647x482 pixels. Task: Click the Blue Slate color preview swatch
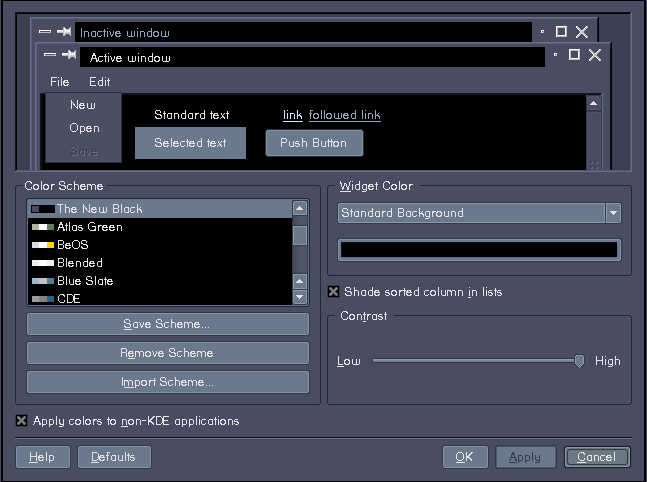click(43, 281)
